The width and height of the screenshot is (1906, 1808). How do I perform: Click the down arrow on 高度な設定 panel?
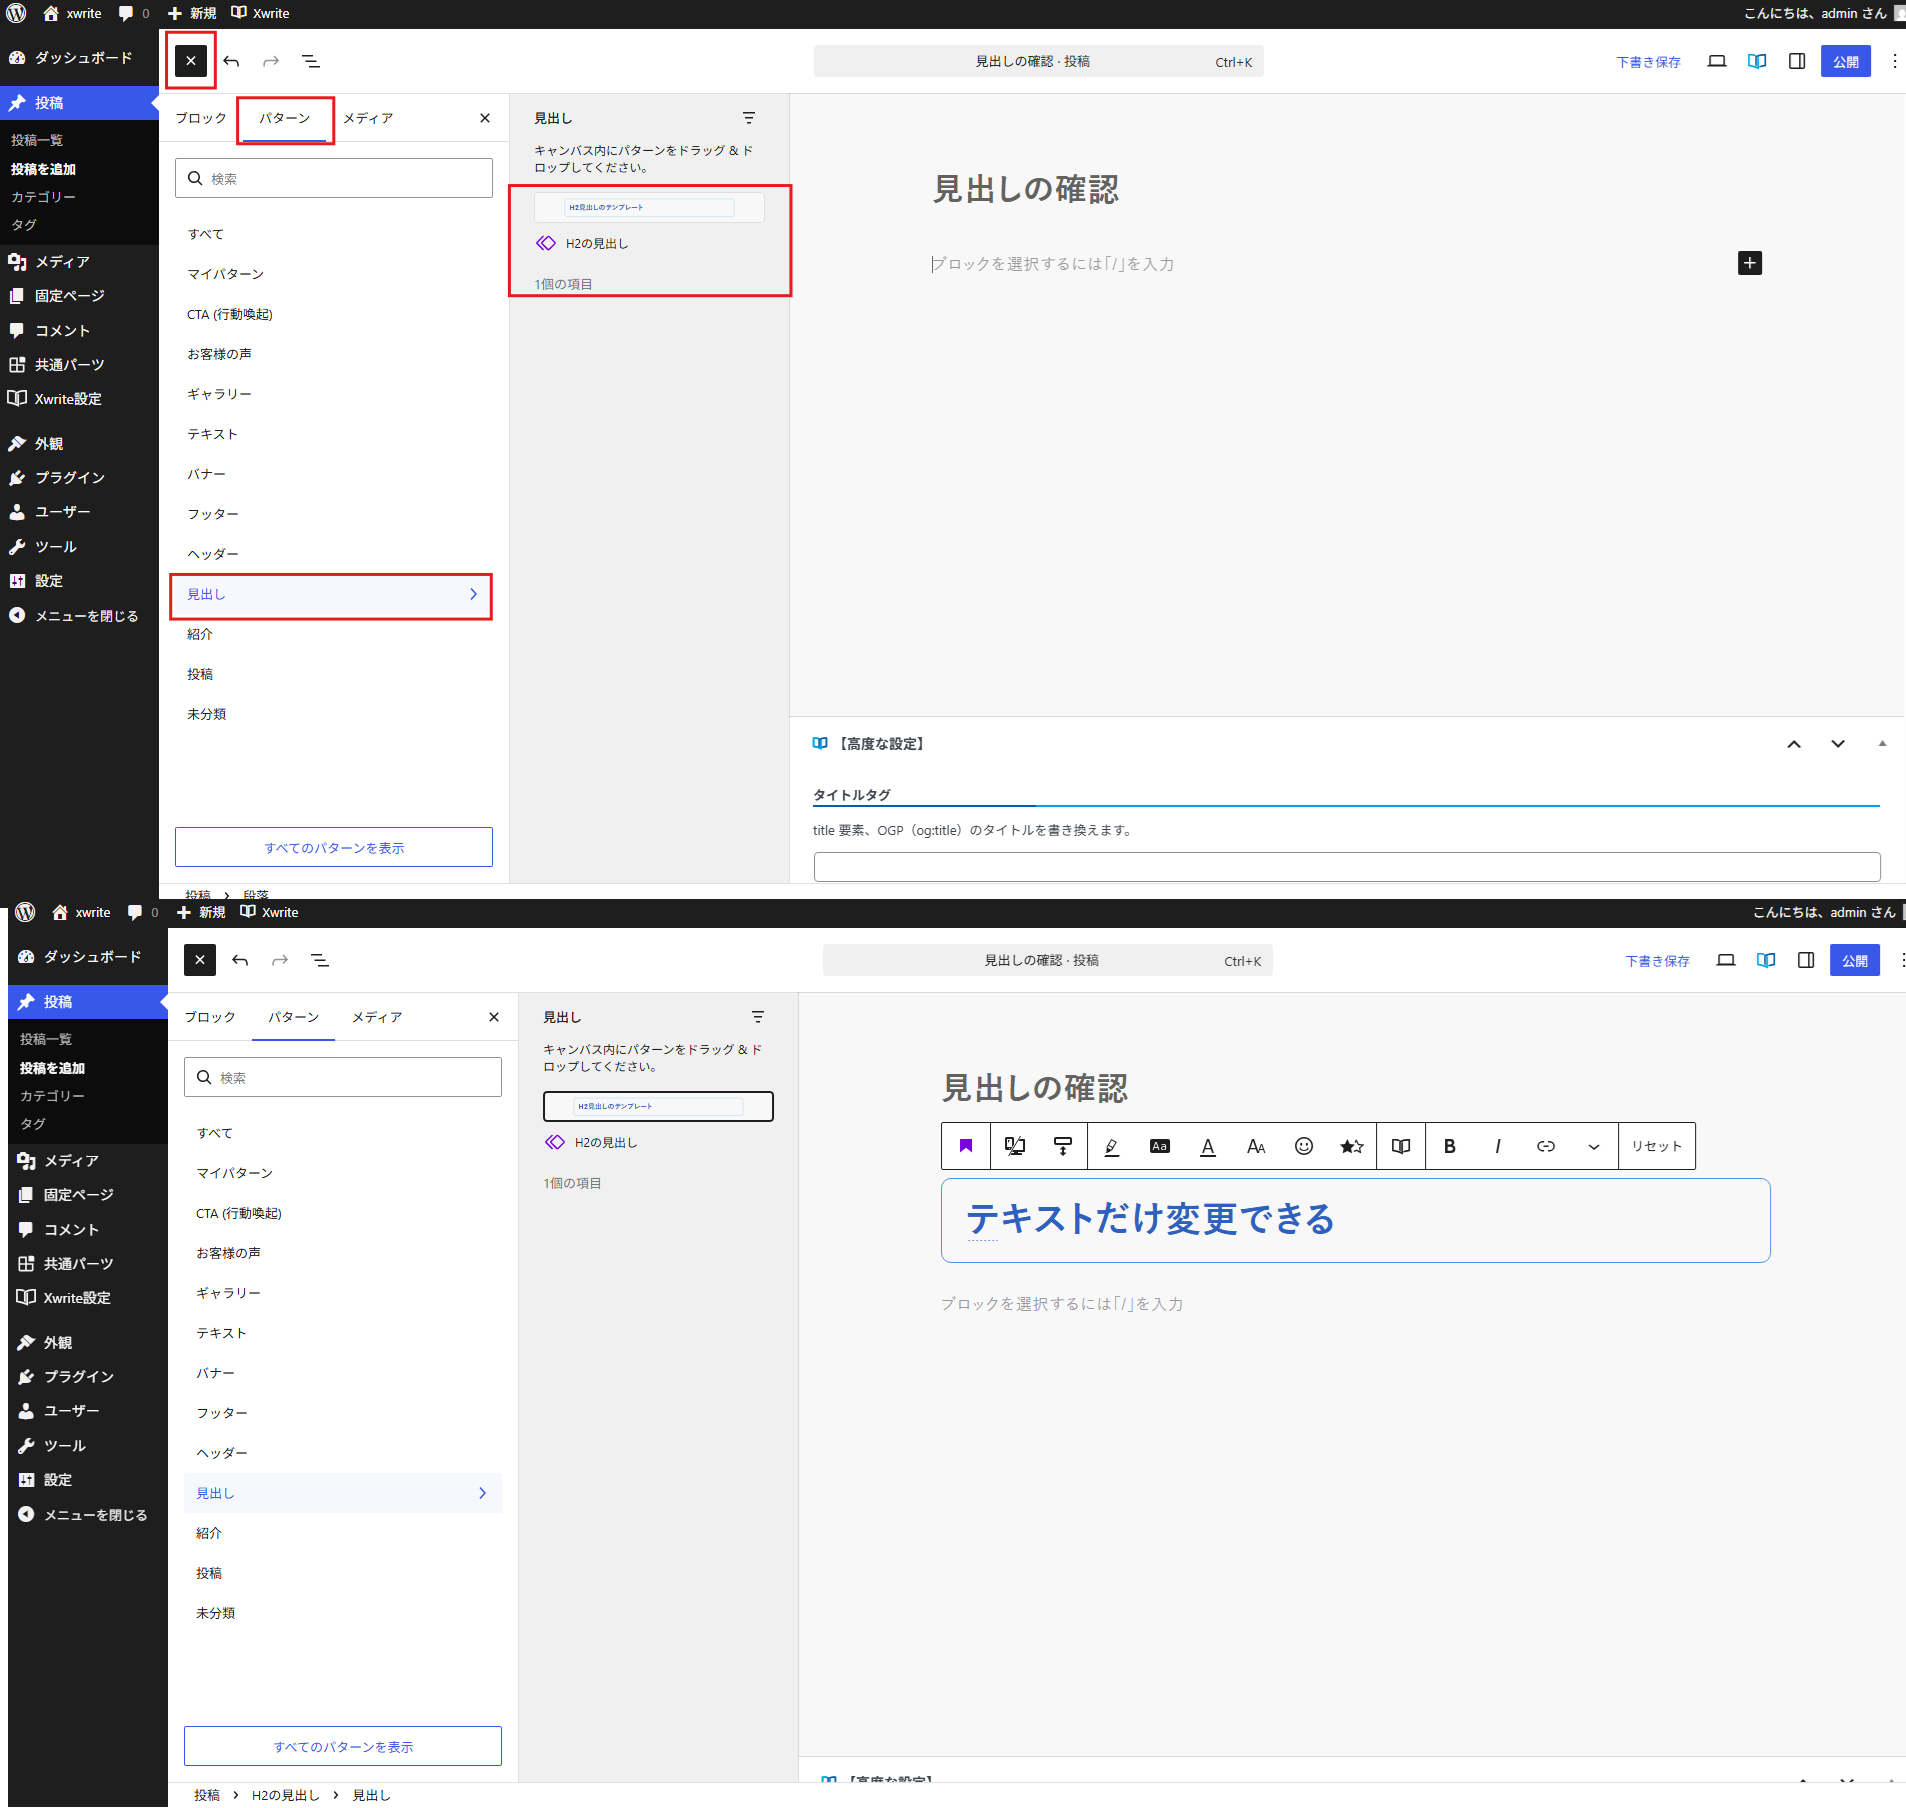[1838, 744]
